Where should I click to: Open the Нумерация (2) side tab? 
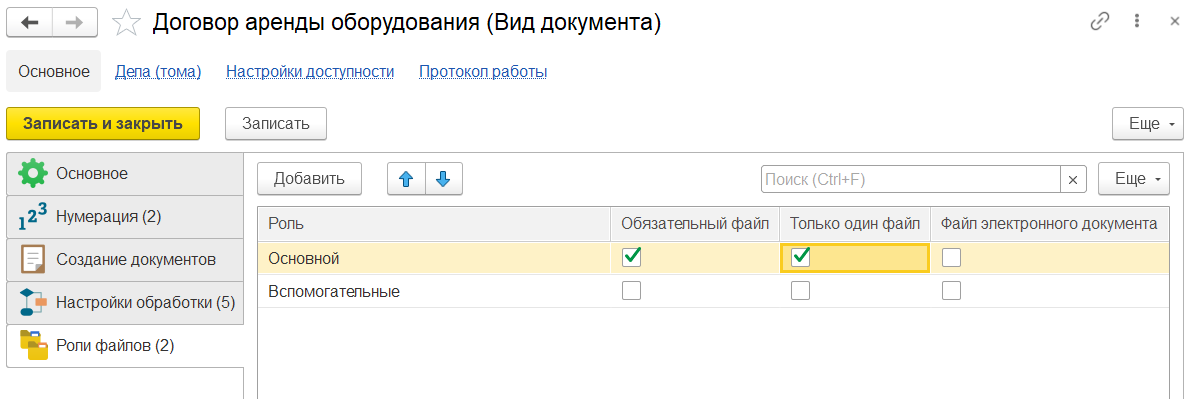[x=125, y=217]
